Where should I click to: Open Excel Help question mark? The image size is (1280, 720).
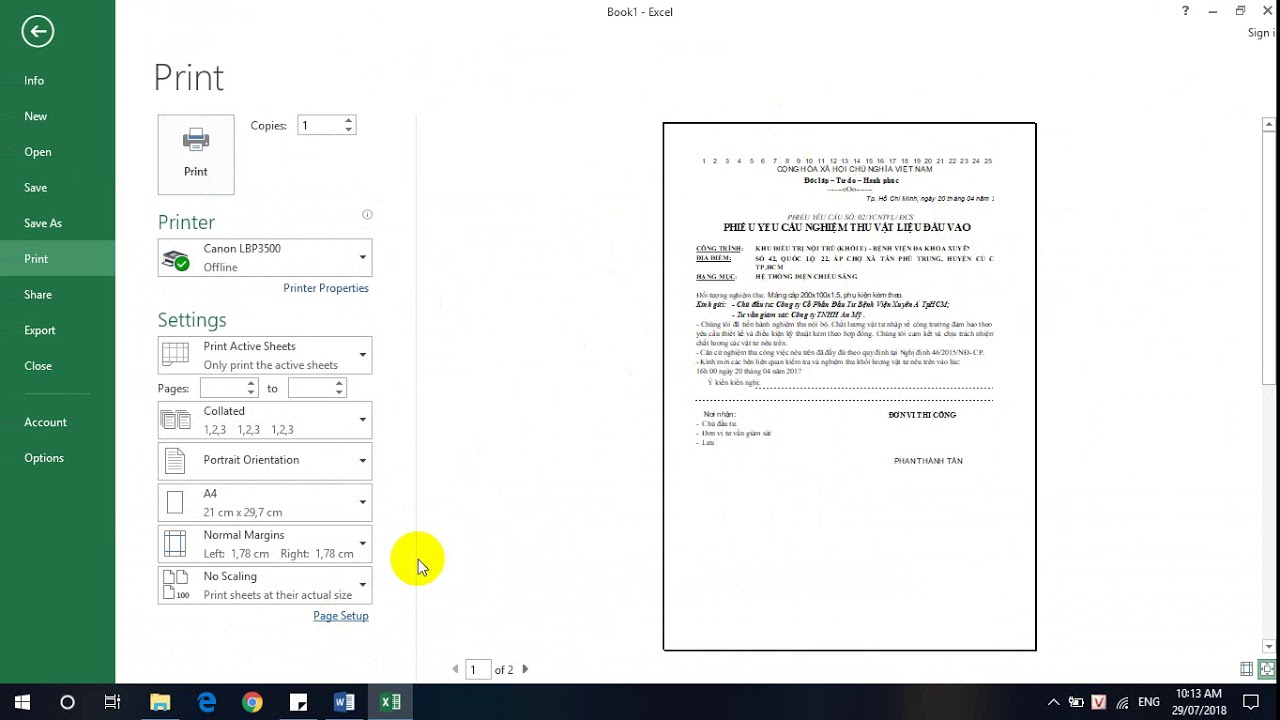[x=1186, y=11]
